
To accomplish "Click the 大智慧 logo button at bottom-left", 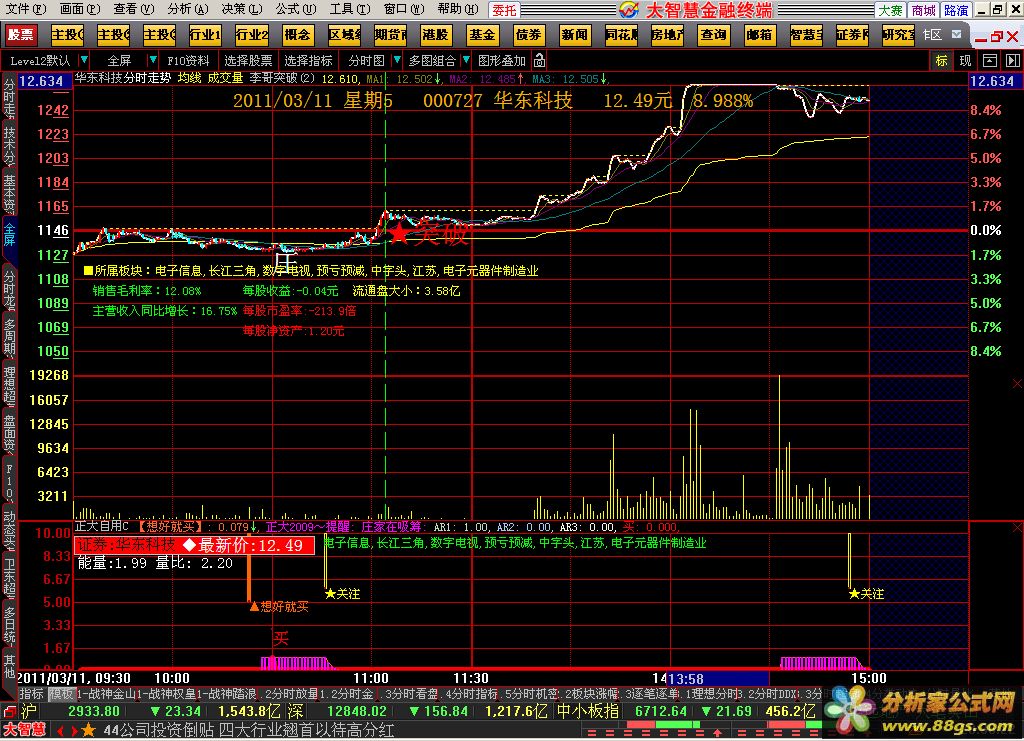I will [x=24, y=730].
